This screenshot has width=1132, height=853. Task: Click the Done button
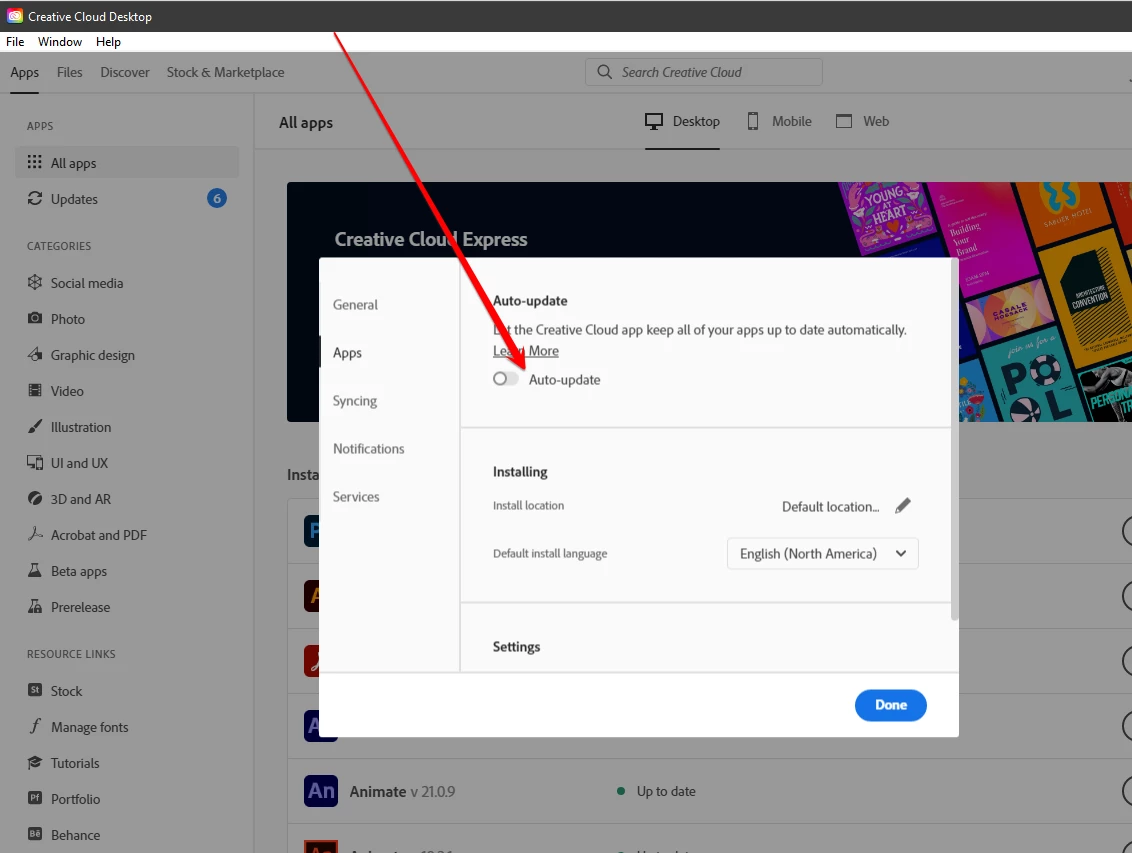(x=890, y=705)
